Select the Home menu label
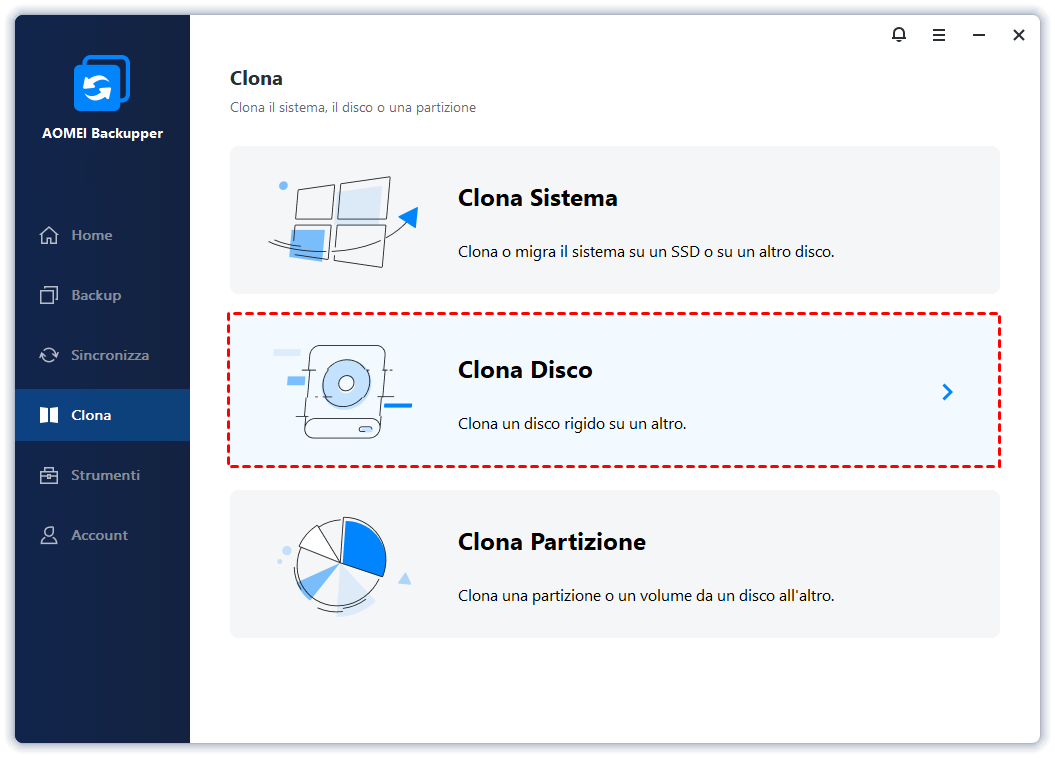This screenshot has width=1055, height=758. pos(92,235)
